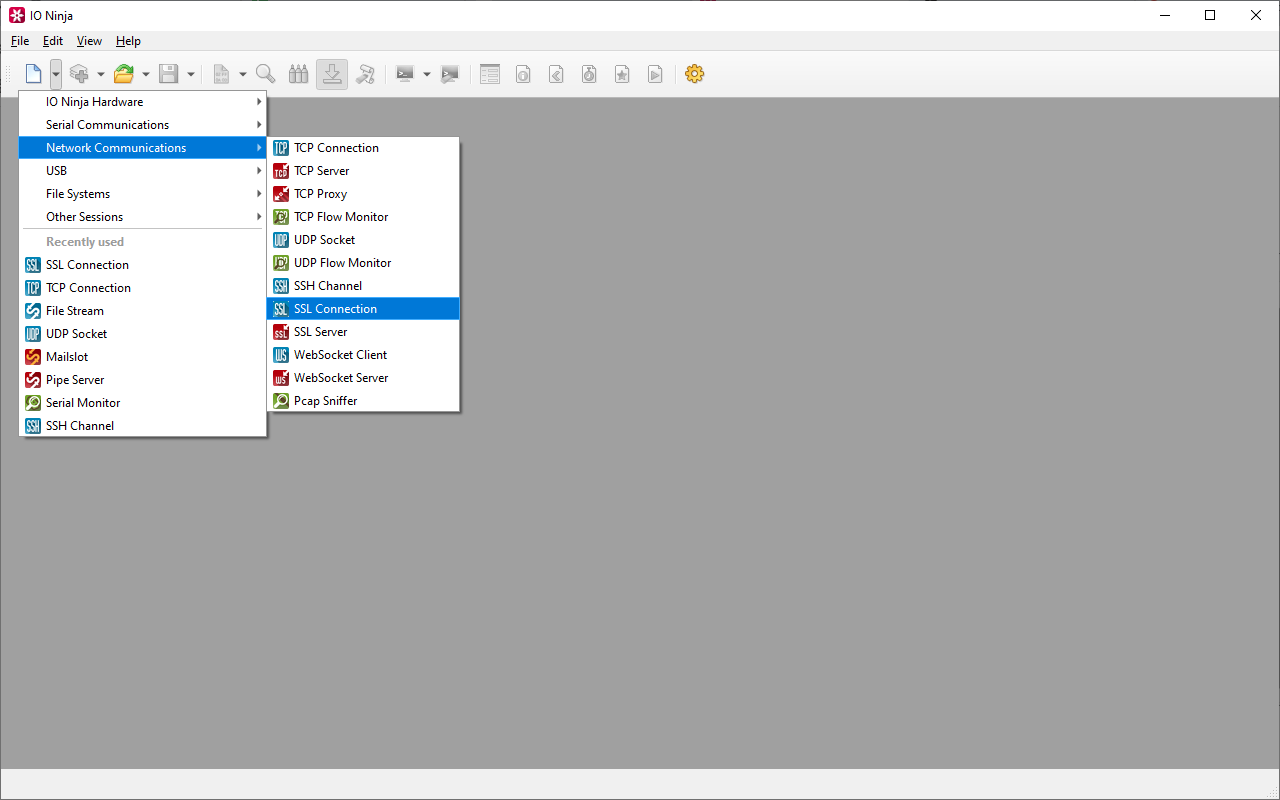Select TCP Flow Monitor entry

click(x=364, y=217)
